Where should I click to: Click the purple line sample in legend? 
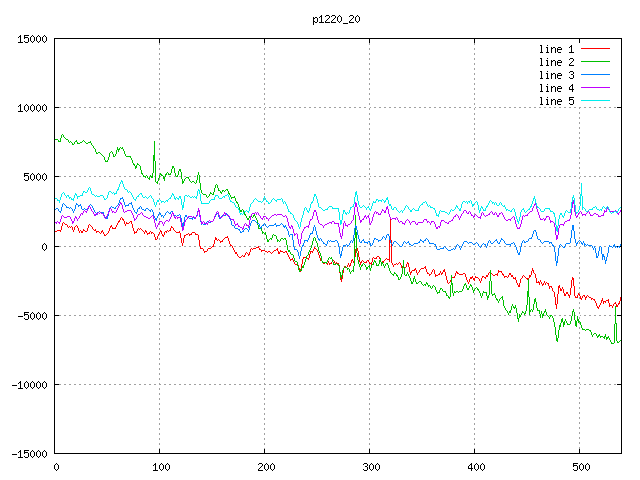595,88
